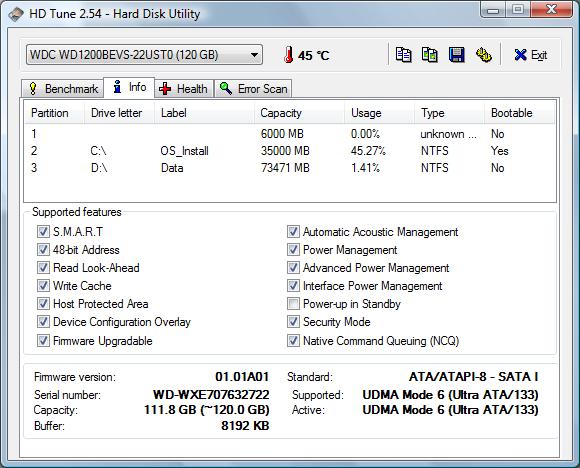Click the Supported UDMA Mode 6 value
The width and height of the screenshot is (580, 468).
pos(450,395)
